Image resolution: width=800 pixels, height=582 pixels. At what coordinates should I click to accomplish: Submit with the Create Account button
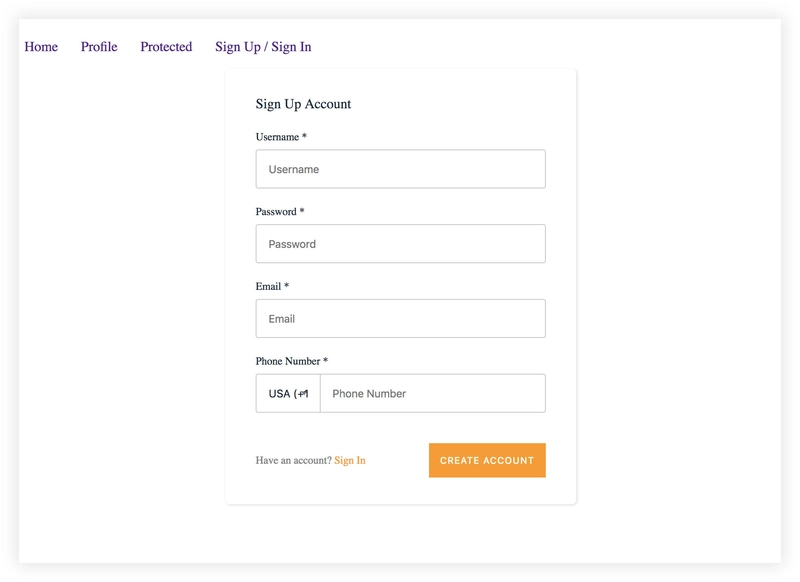pos(487,460)
